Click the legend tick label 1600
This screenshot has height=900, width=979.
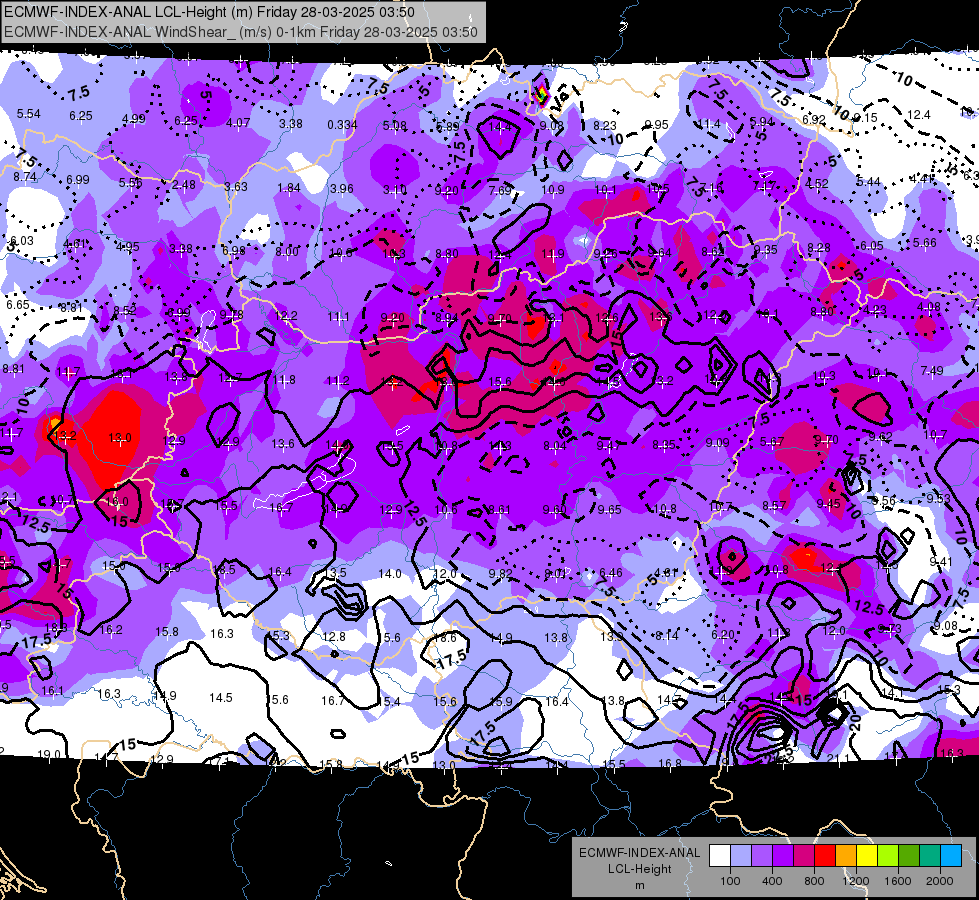tap(898, 881)
